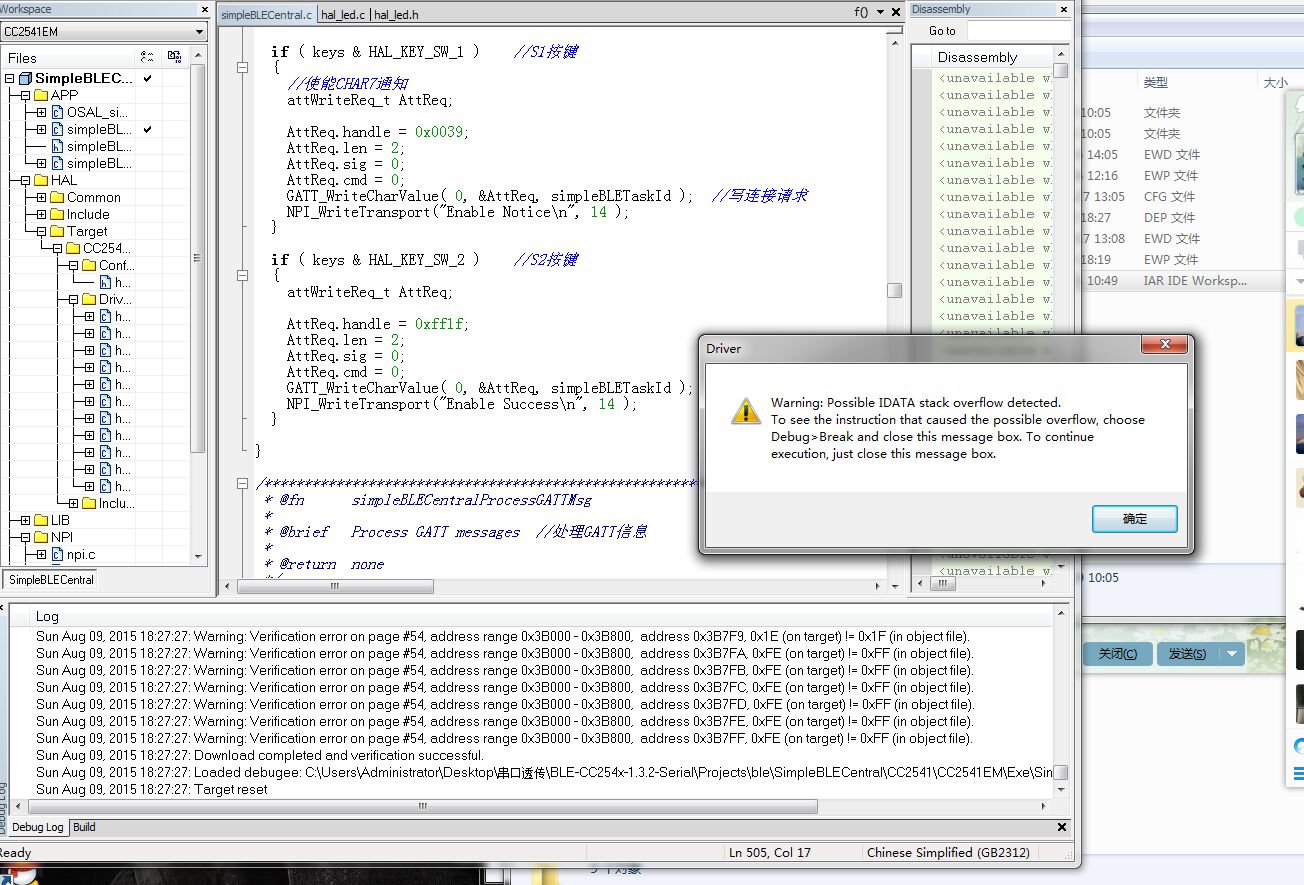Screen dimensions: 1304x885
Task: Expand the npi.c file node
Action: 42,554
